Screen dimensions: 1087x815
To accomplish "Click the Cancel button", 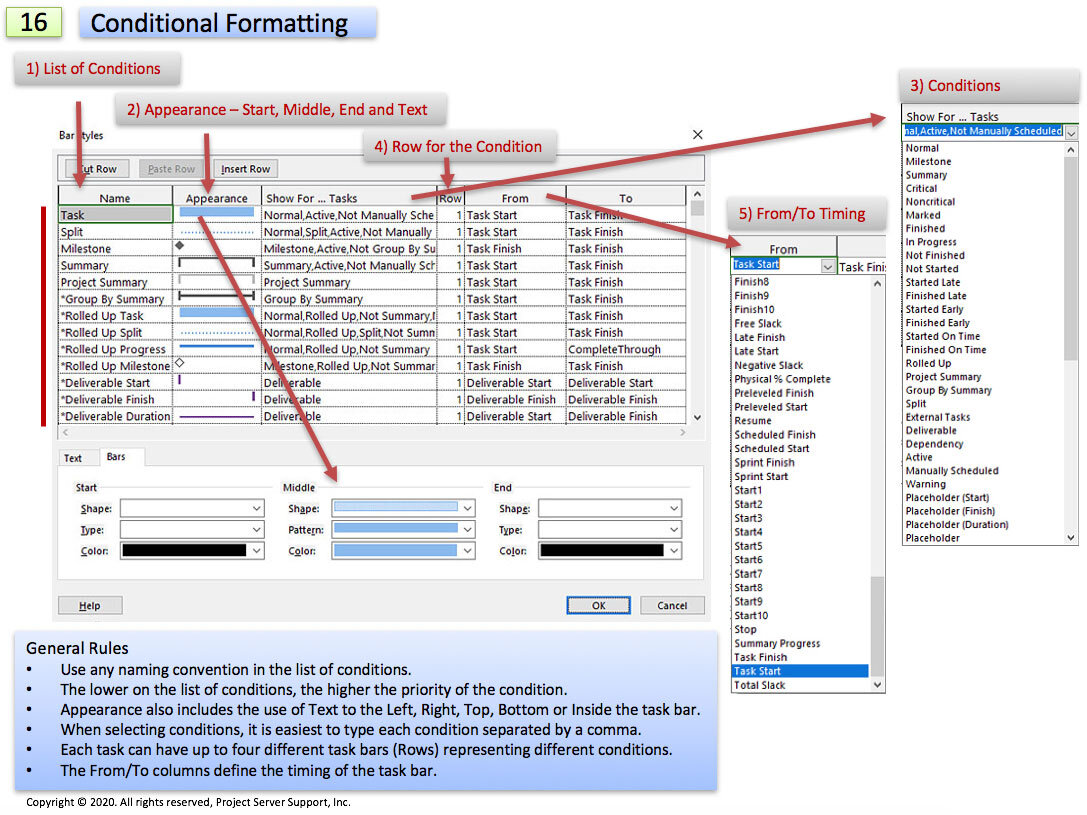I will coord(672,605).
